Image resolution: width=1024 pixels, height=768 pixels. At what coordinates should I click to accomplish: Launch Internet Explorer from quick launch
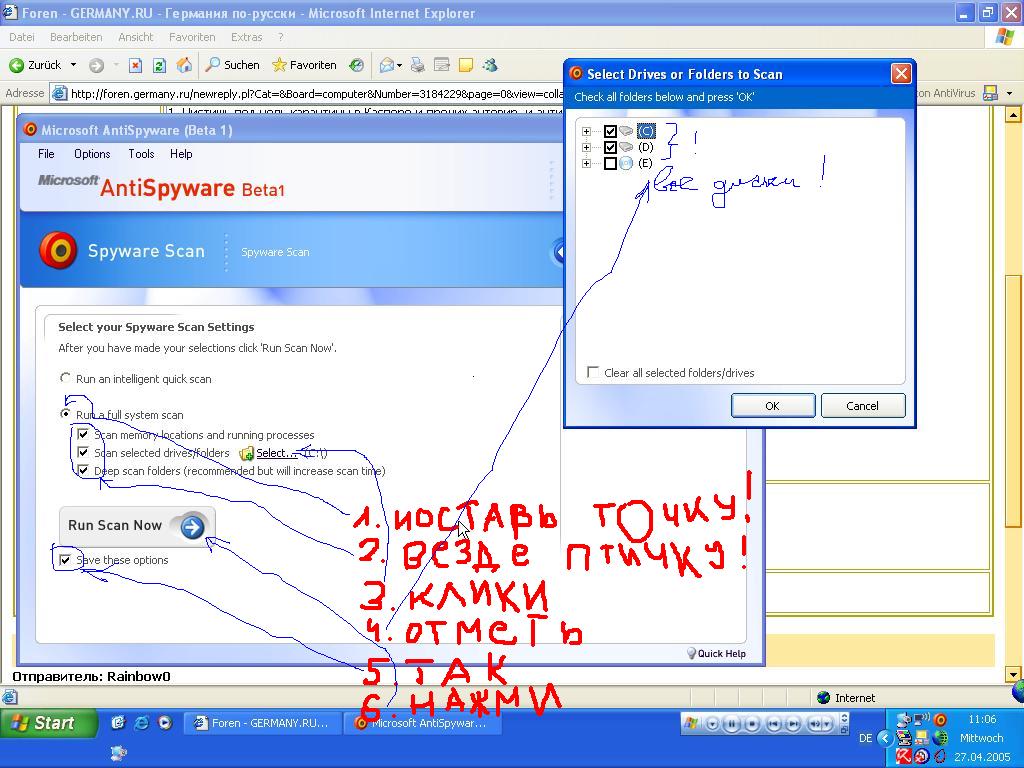coord(141,722)
